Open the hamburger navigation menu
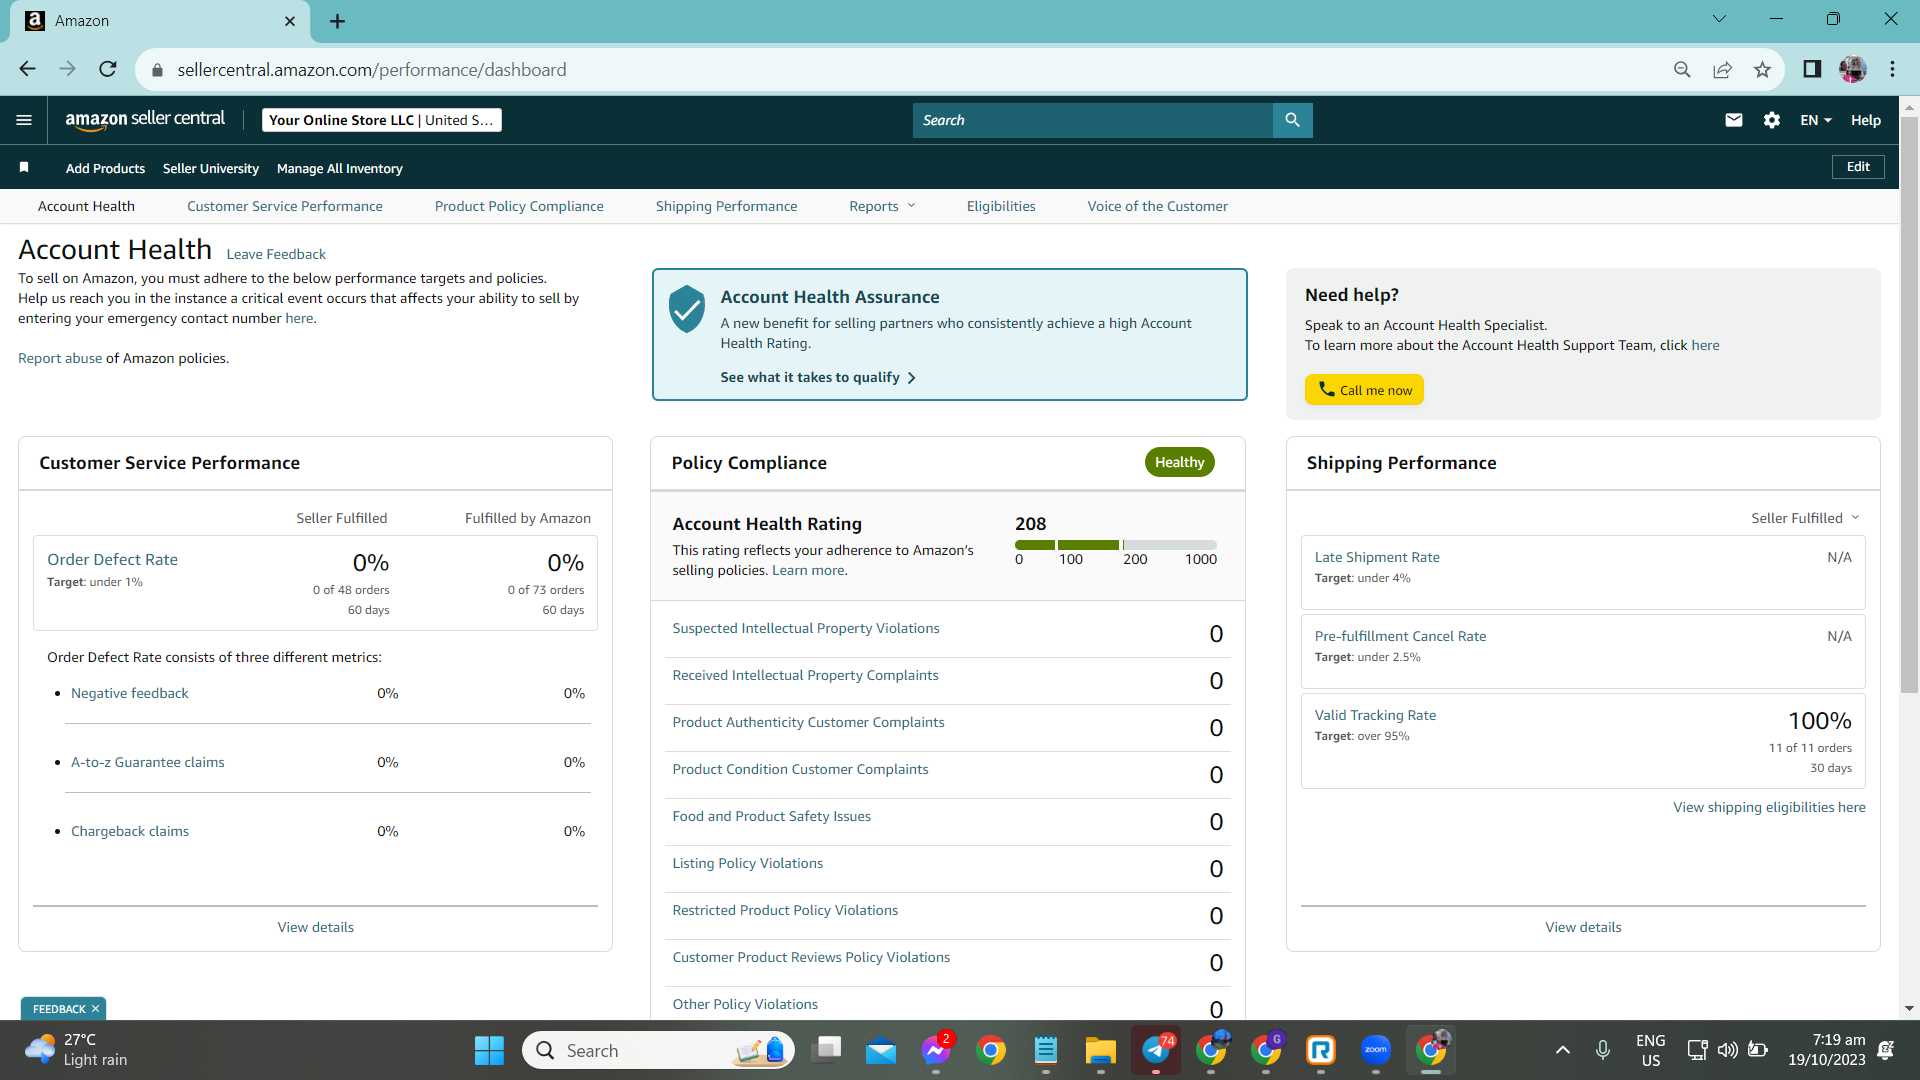Screen dimensions: 1920x1080 24,120
